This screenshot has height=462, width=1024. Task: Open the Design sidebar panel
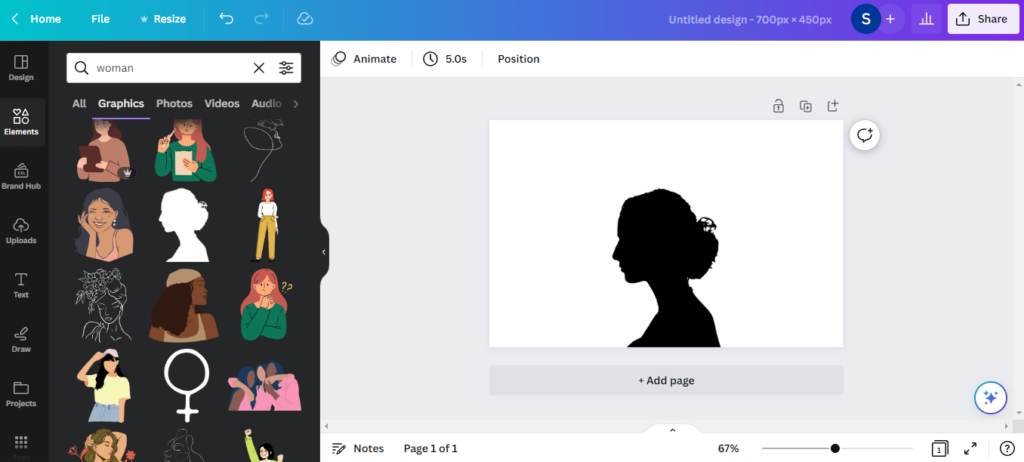click(x=21, y=69)
